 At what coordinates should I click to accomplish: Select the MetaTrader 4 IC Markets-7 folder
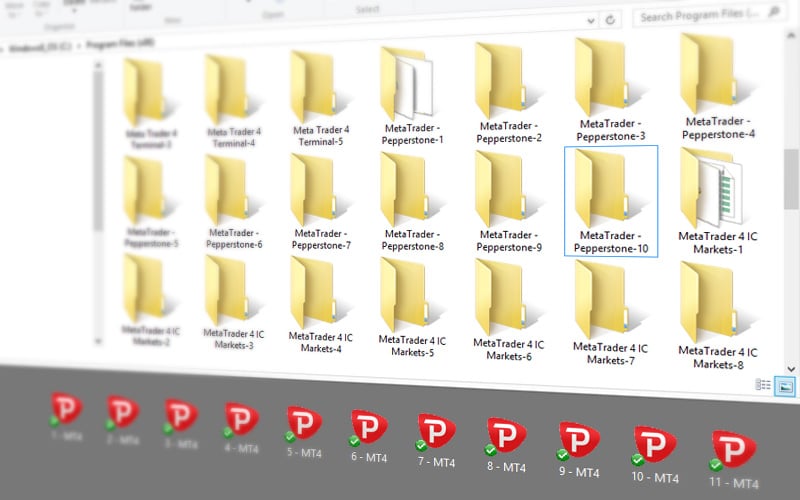point(610,313)
